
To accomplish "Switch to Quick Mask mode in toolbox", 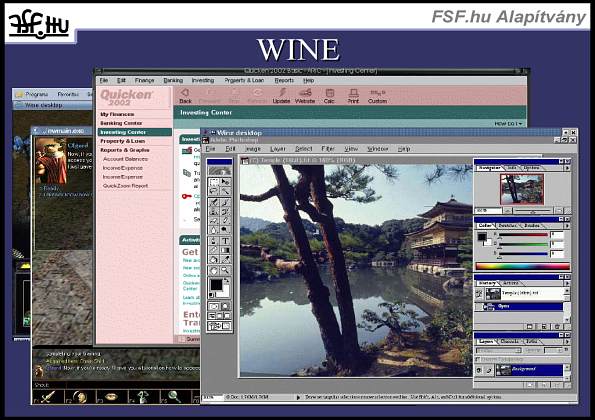I will click(226, 307).
